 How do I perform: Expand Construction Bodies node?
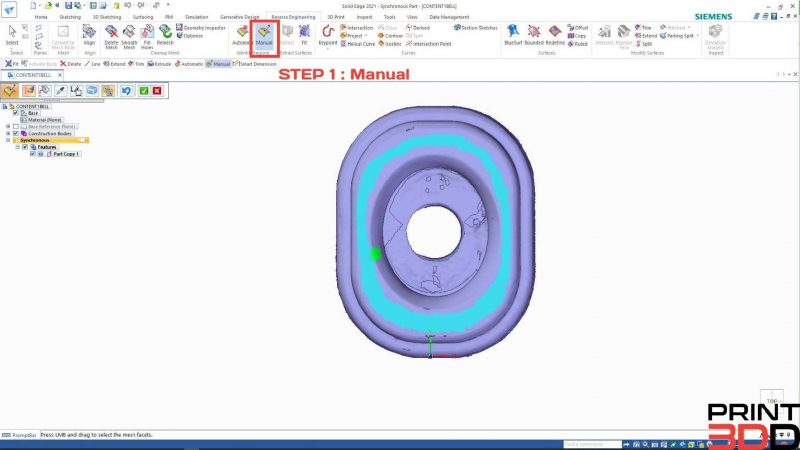8,133
